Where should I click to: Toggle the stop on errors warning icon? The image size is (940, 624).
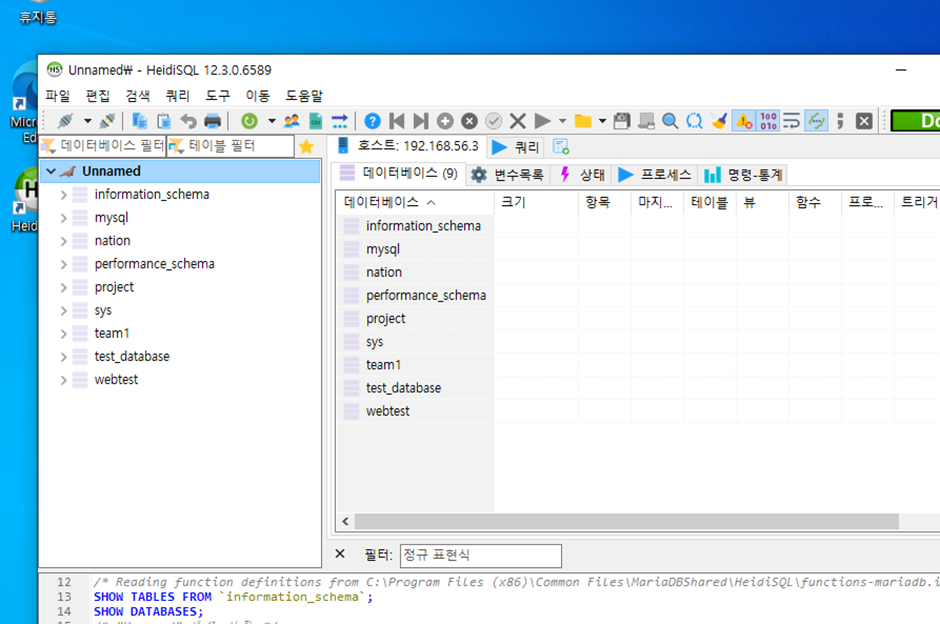point(743,121)
